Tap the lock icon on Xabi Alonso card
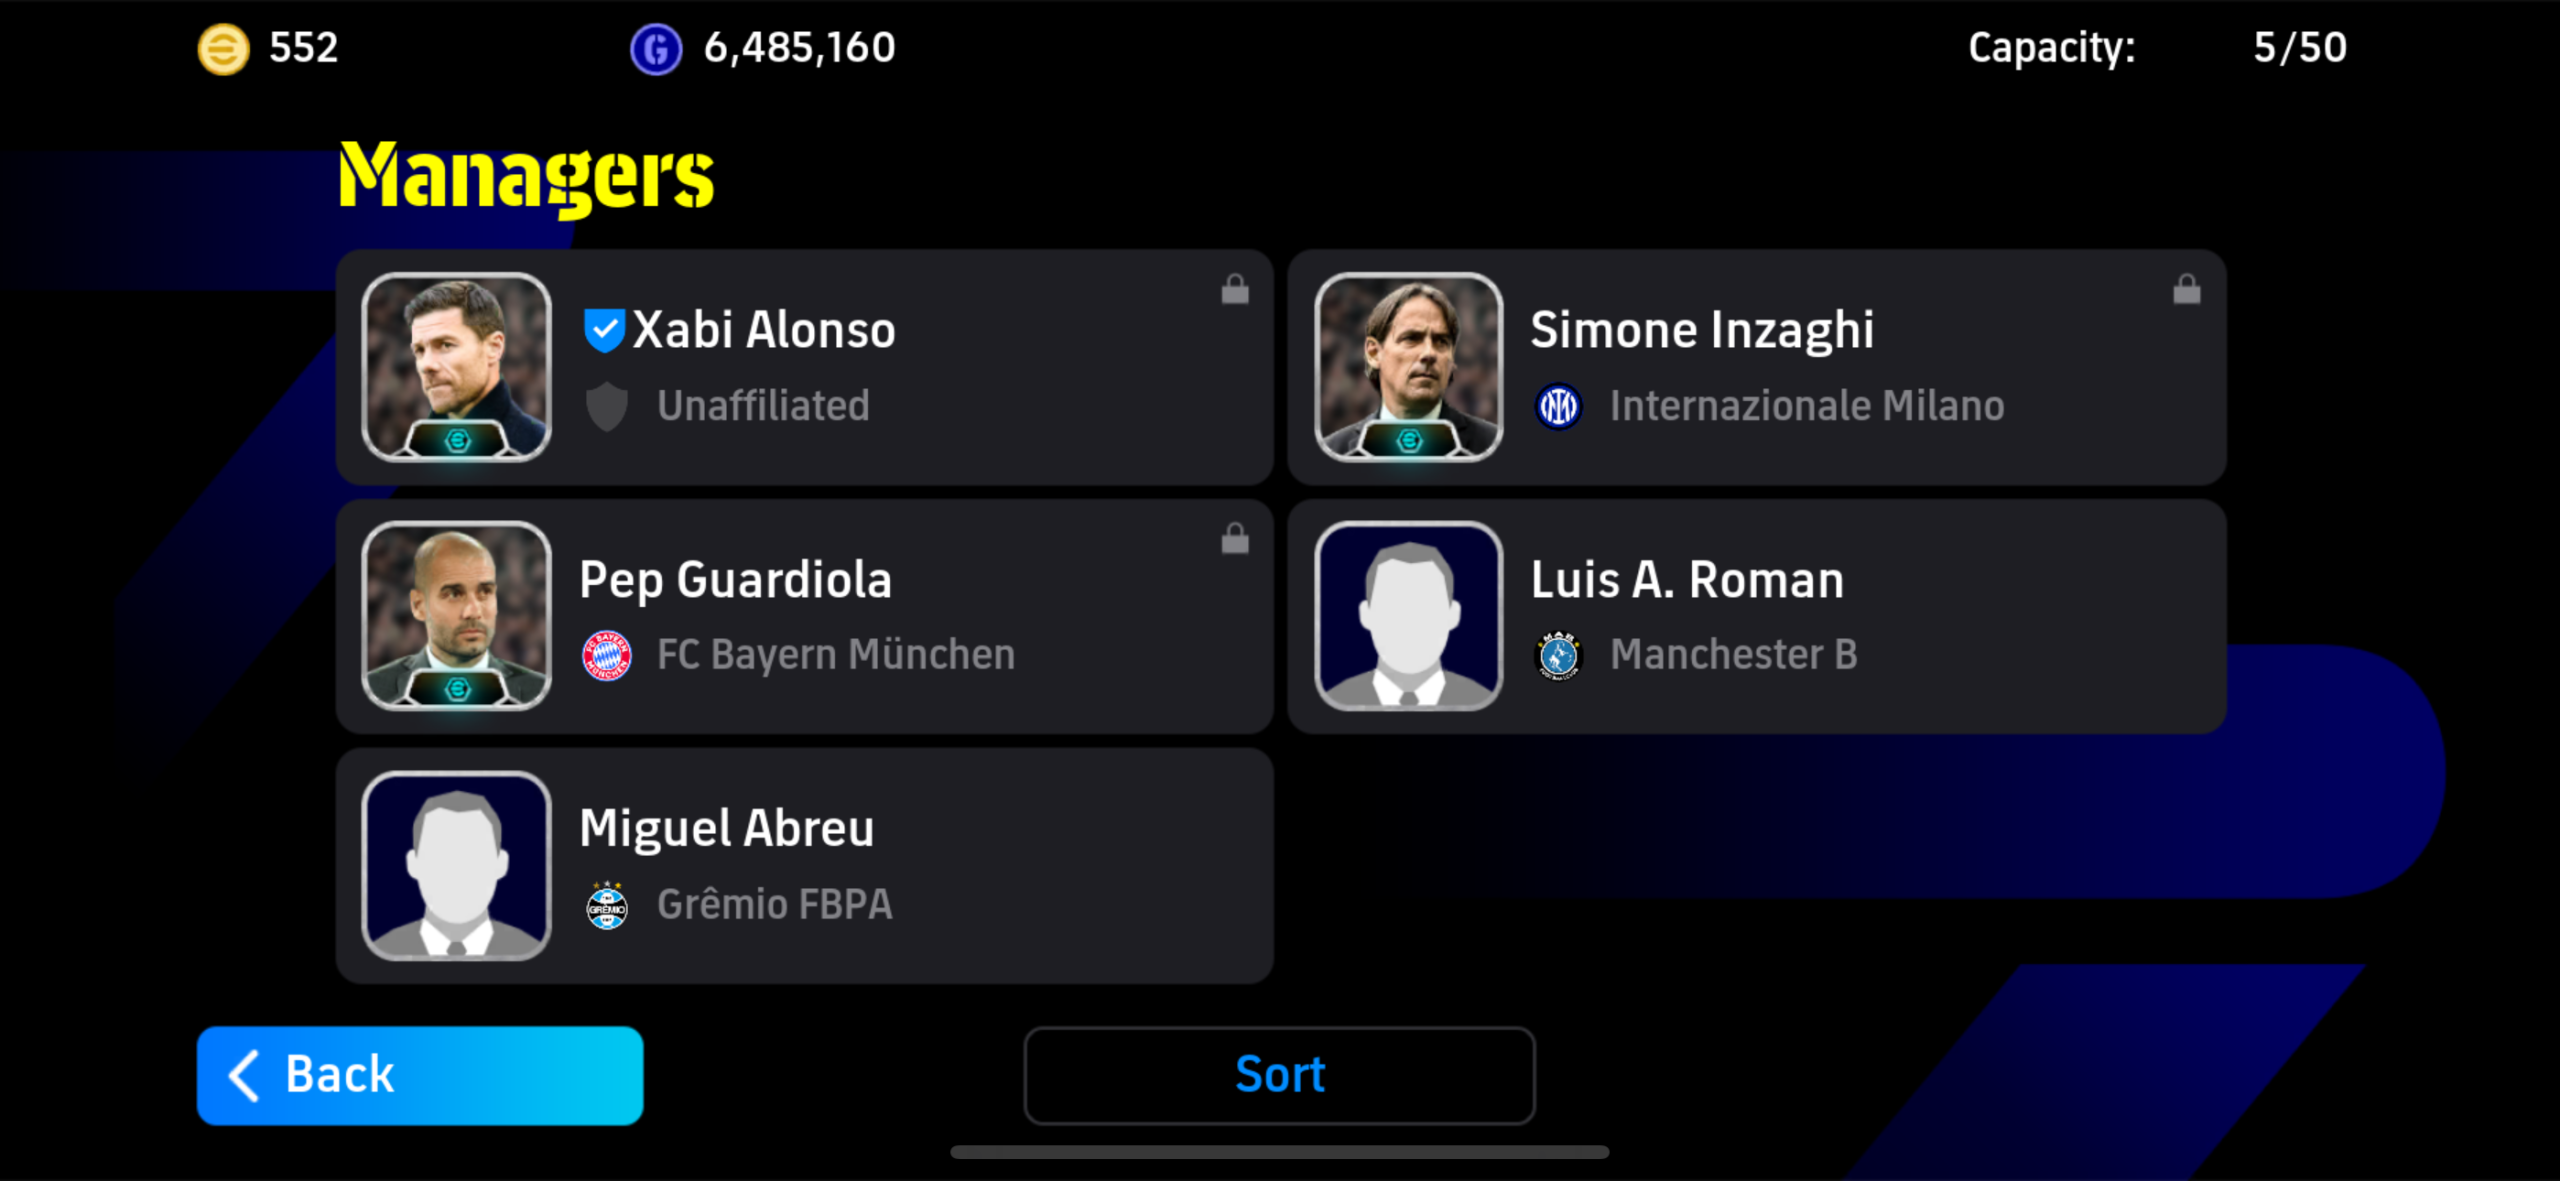Screen dimensions: 2560x1181 coord(1235,289)
